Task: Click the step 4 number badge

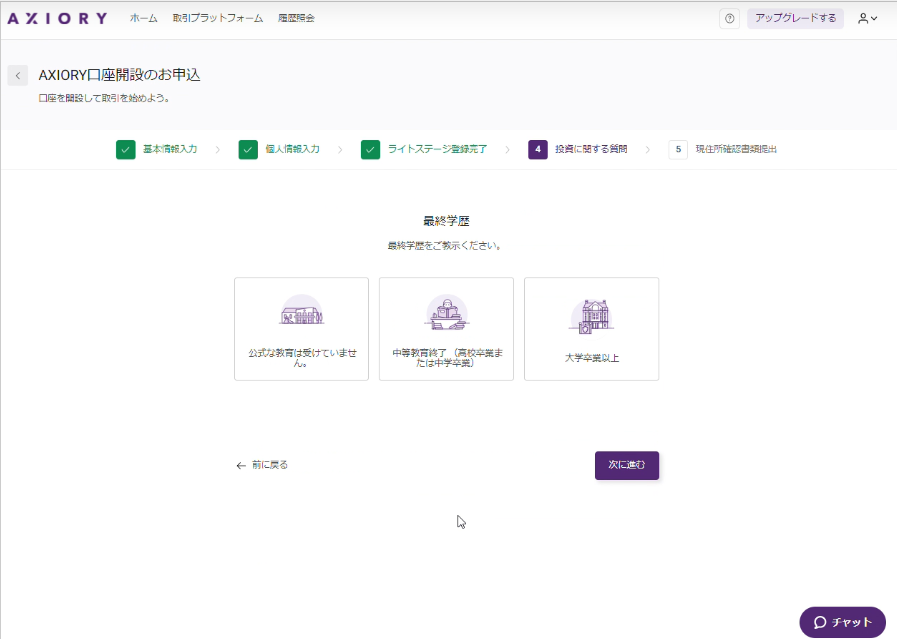Action: (x=537, y=150)
